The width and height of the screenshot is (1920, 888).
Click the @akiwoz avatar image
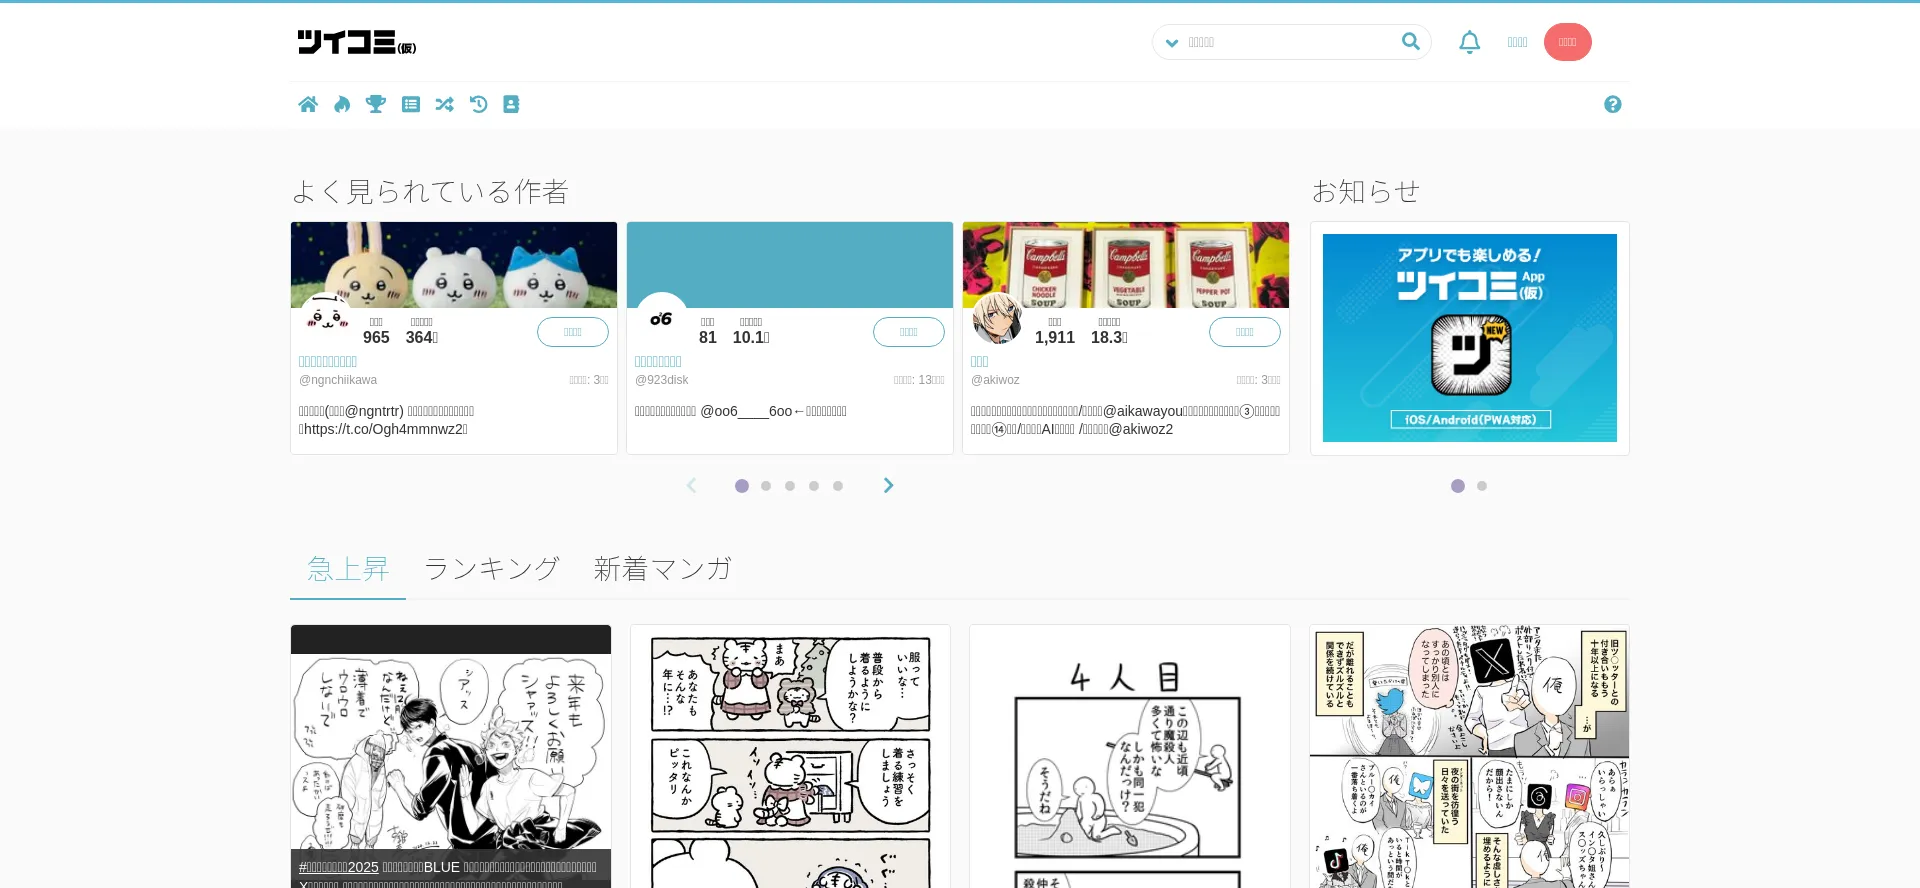(997, 317)
